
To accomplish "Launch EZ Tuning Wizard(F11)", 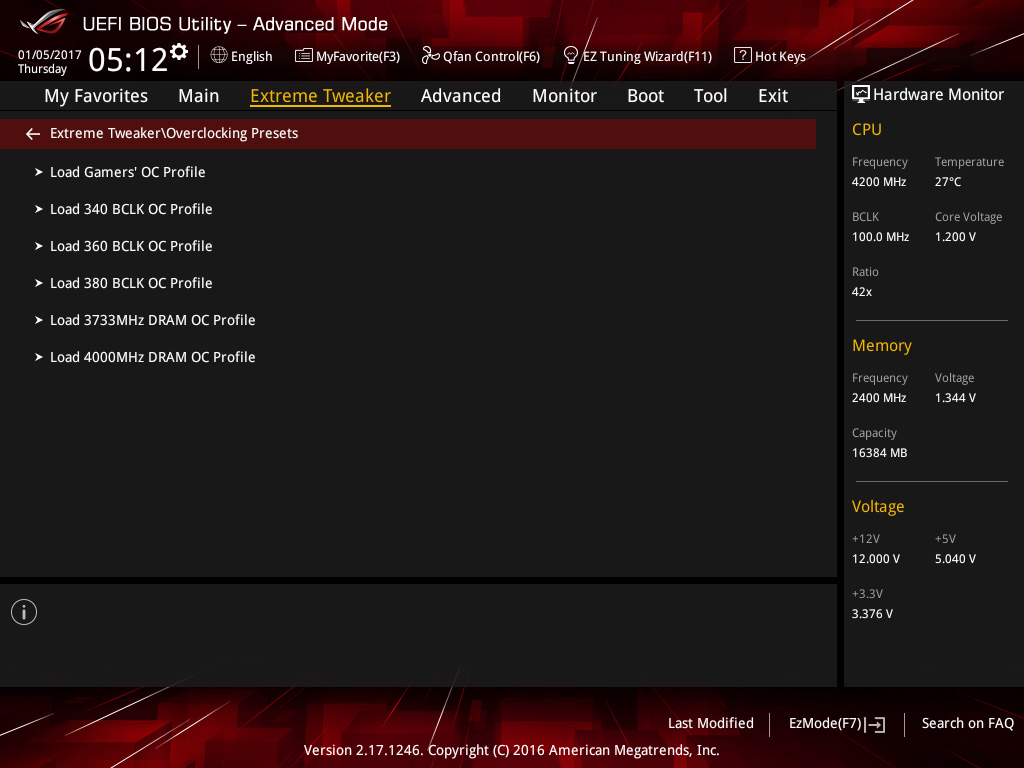I will 647,57.
